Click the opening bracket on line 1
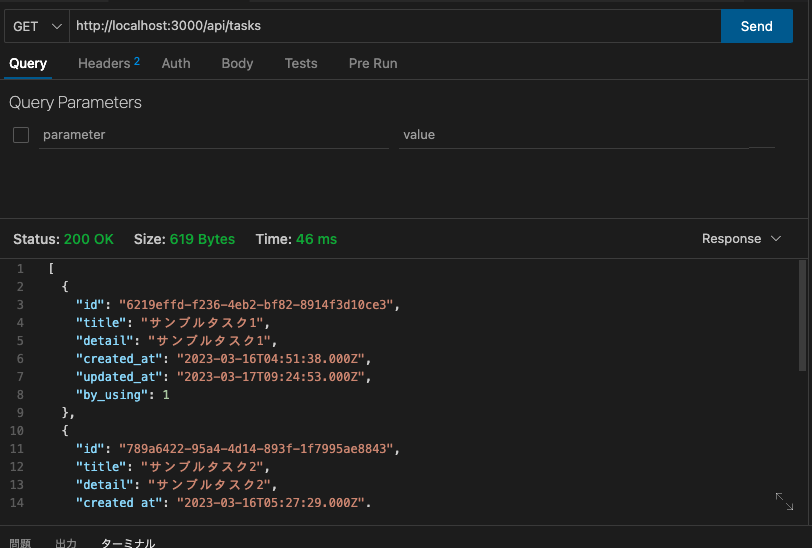812x548 pixels. [51, 268]
